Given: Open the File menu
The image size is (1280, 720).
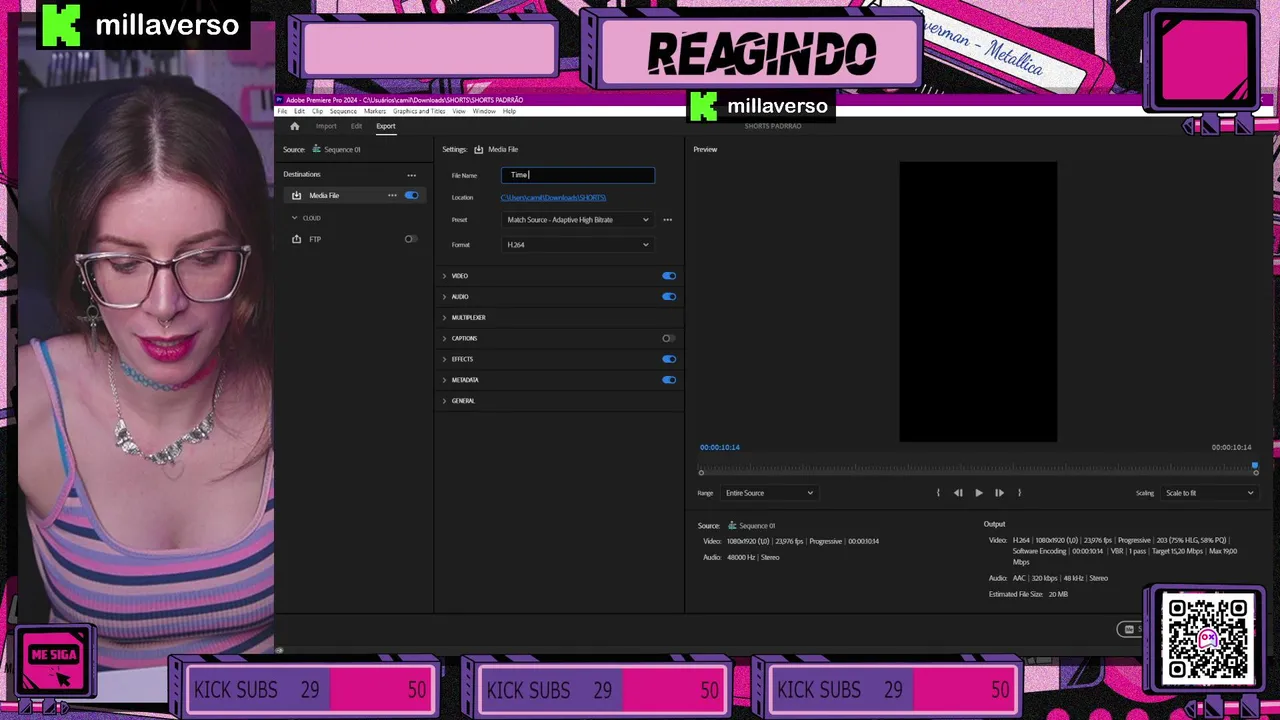Looking at the screenshot, I should coord(282,111).
